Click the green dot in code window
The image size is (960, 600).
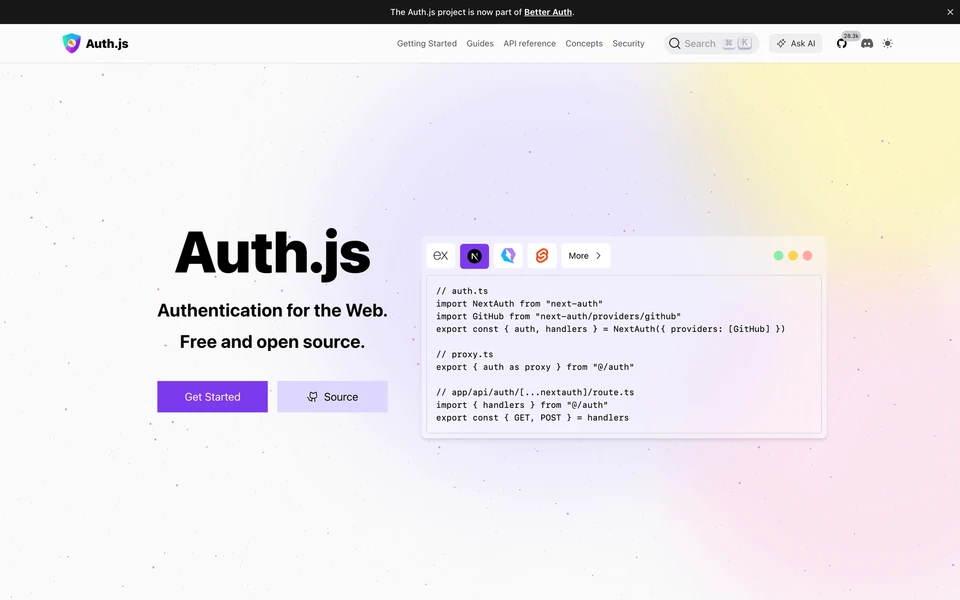tap(778, 256)
